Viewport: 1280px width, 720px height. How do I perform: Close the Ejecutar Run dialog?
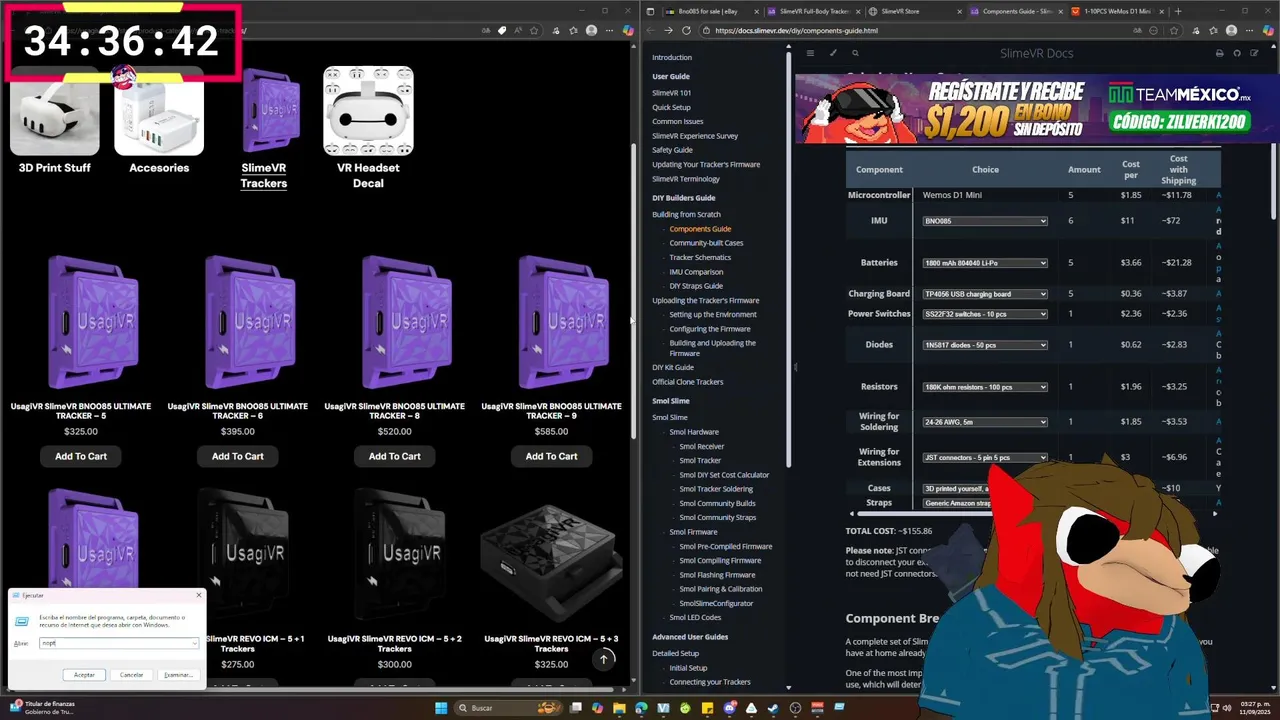tap(198, 595)
